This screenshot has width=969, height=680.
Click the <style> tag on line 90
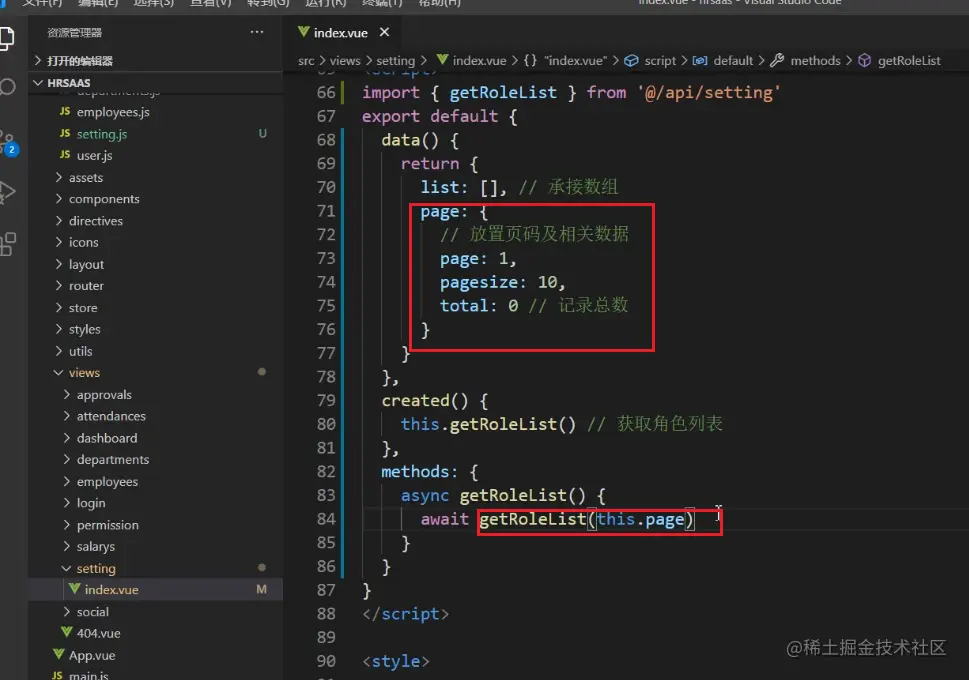pyautogui.click(x=396, y=661)
